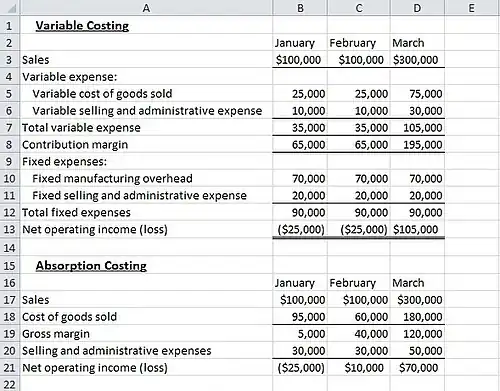Viewport: 500px width, 391px height.
Task: Select column E header
Action: 472,7
